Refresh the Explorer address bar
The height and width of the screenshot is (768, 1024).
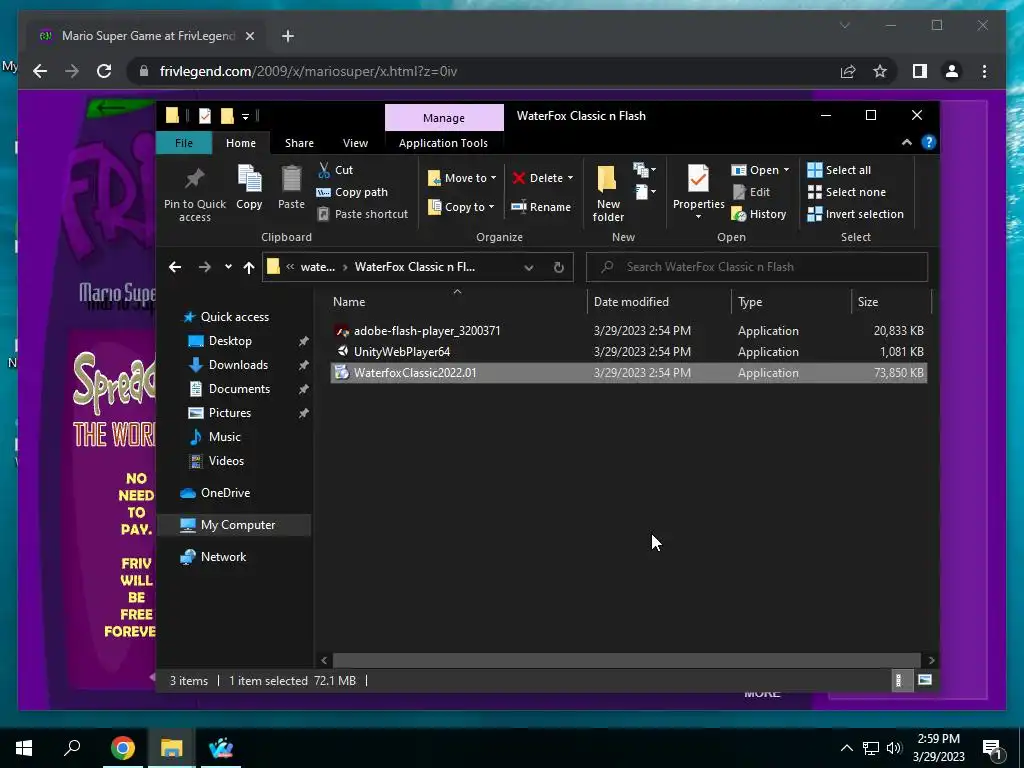click(x=558, y=267)
